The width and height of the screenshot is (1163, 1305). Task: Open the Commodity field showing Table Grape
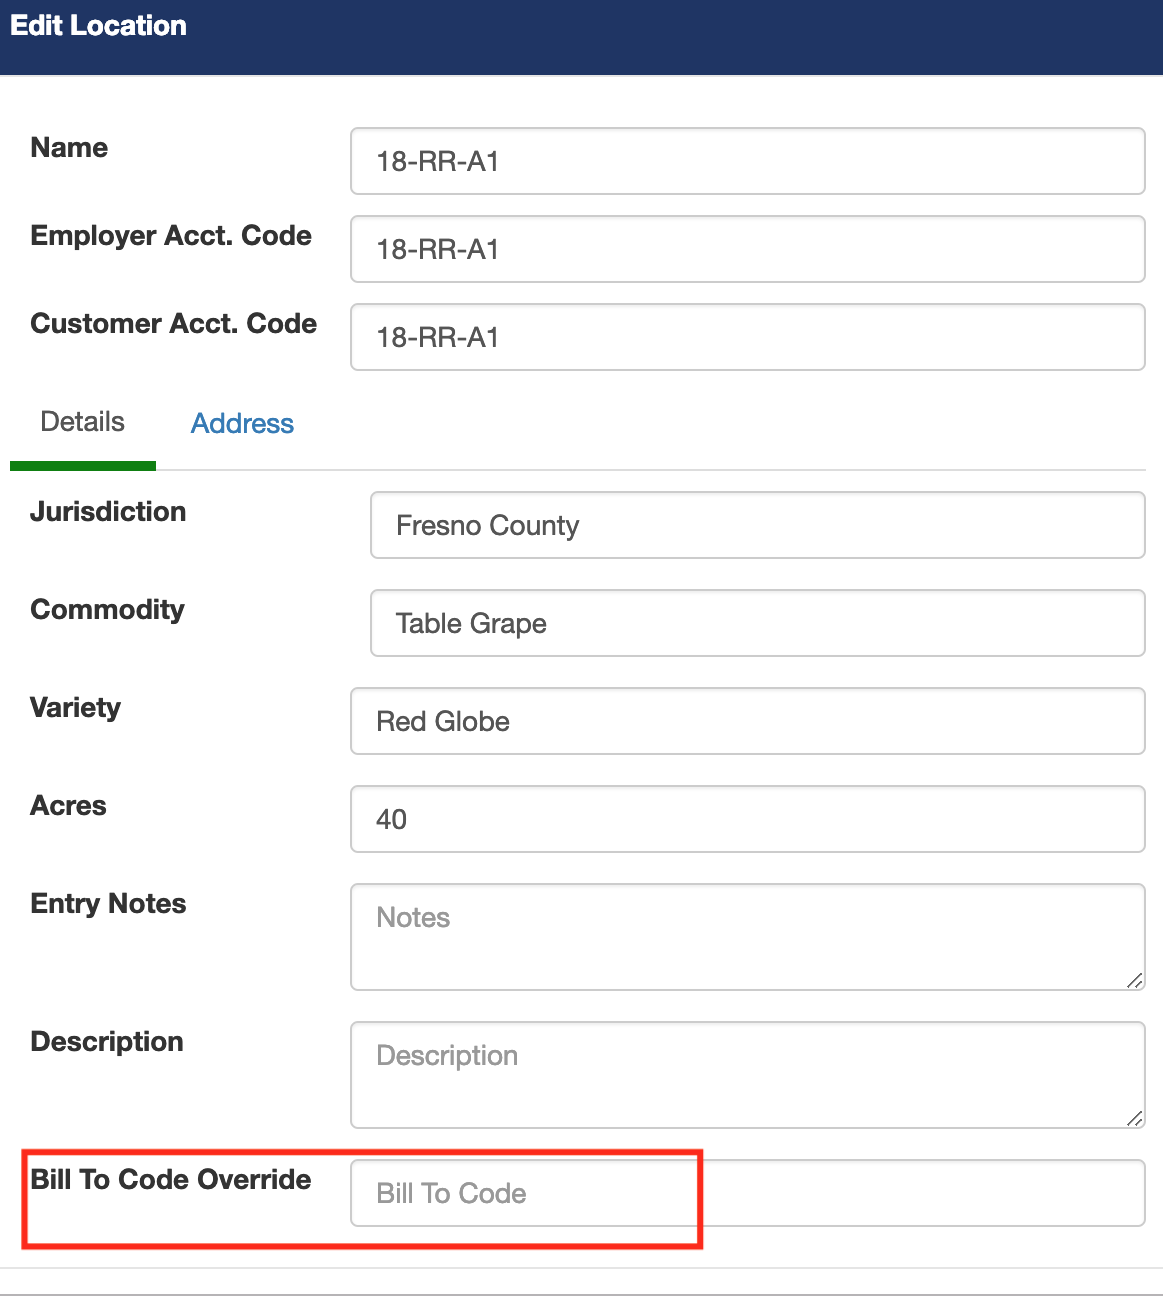pyautogui.click(x=757, y=623)
